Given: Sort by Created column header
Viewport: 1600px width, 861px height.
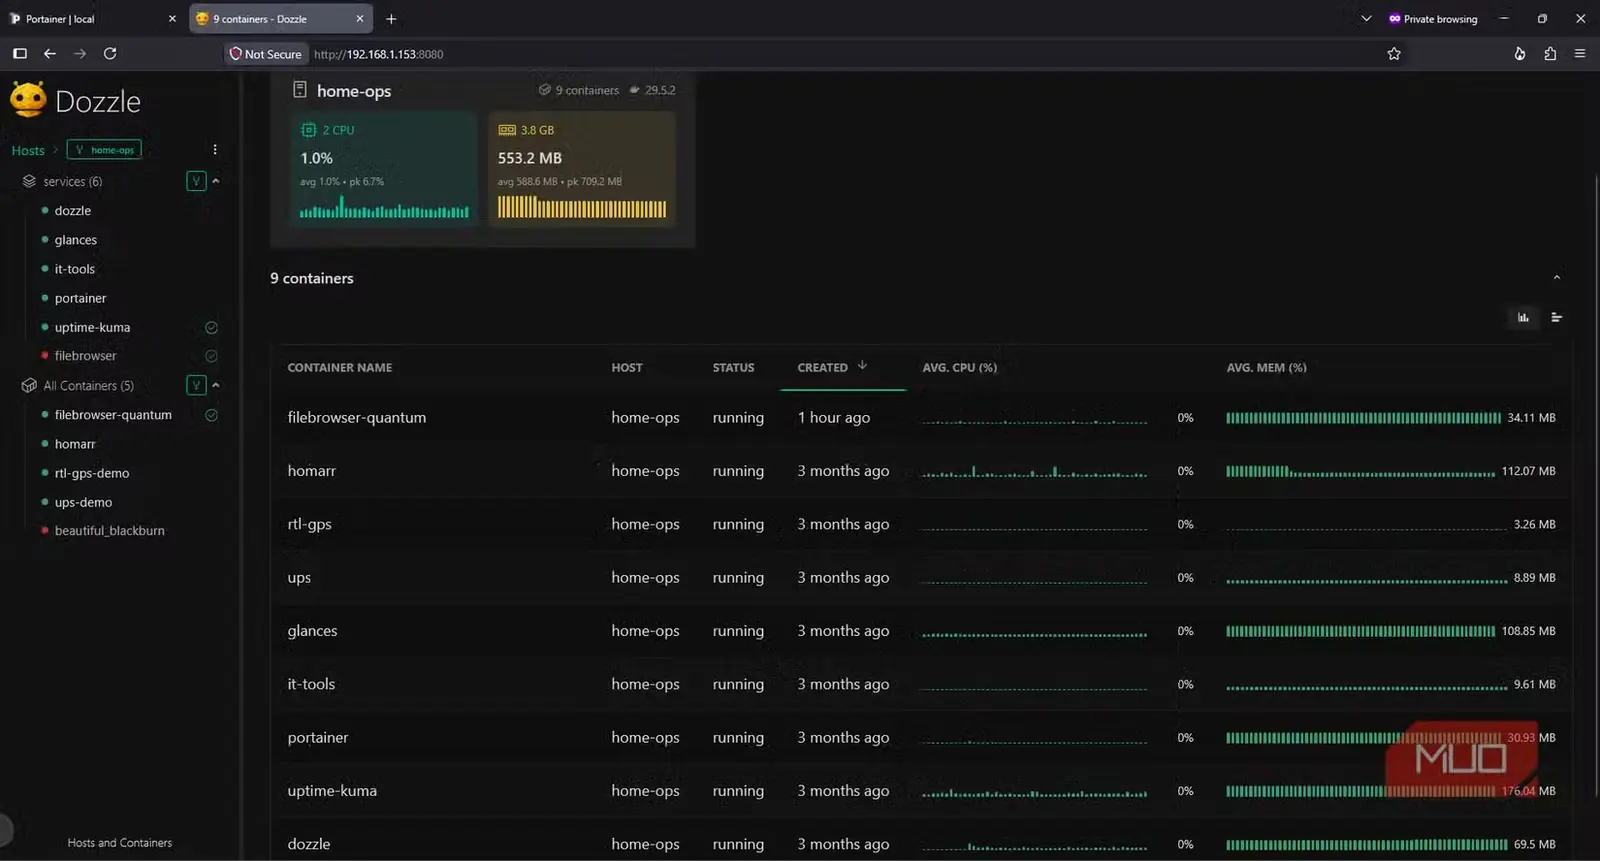Looking at the screenshot, I should click(822, 368).
